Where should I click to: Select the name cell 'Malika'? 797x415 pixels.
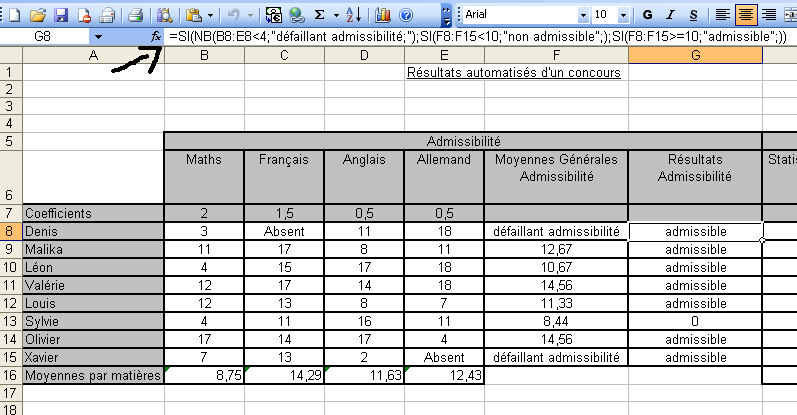(x=93, y=249)
